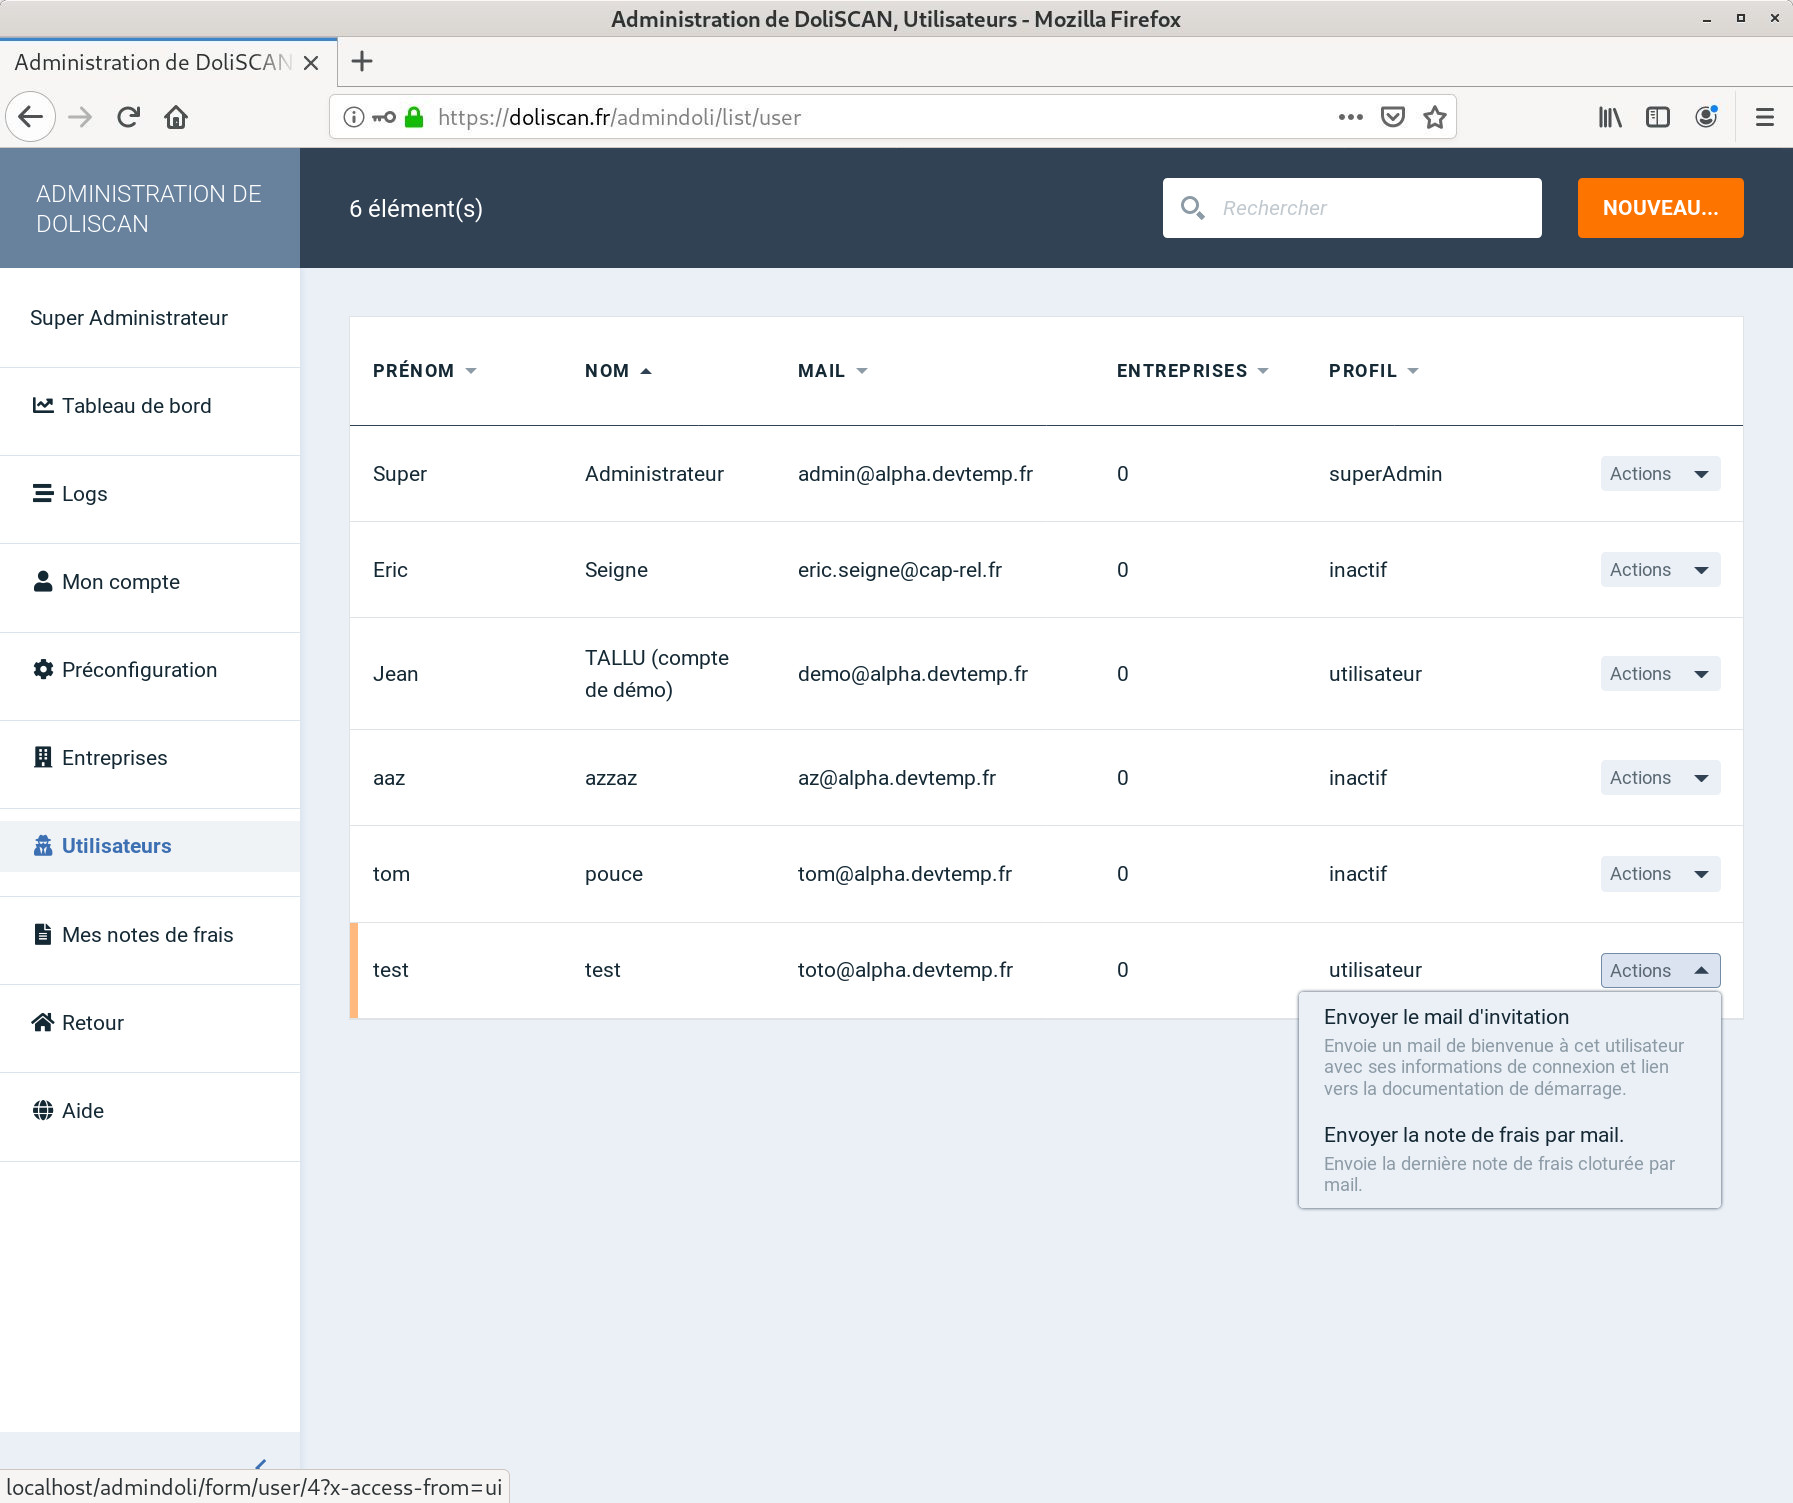Bookmark this page with the star icon
Image resolution: width=1793 pixels, height=1503 pixels.
tap(1435, 117)
